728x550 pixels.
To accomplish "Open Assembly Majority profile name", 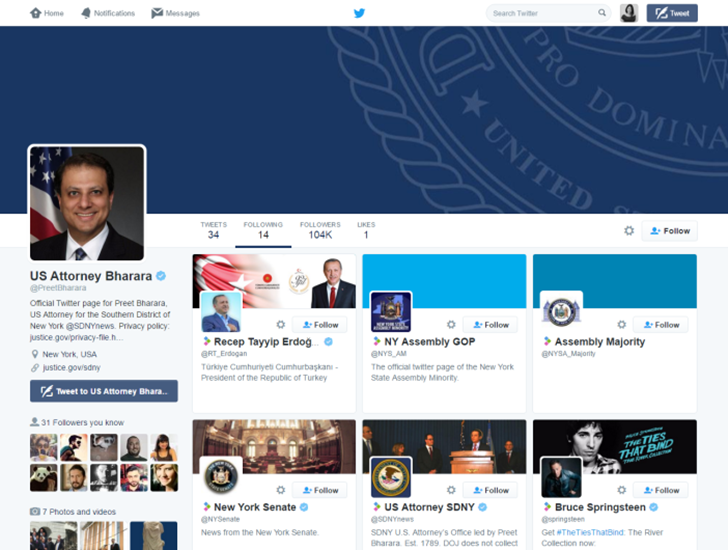I will pos(600,342).
